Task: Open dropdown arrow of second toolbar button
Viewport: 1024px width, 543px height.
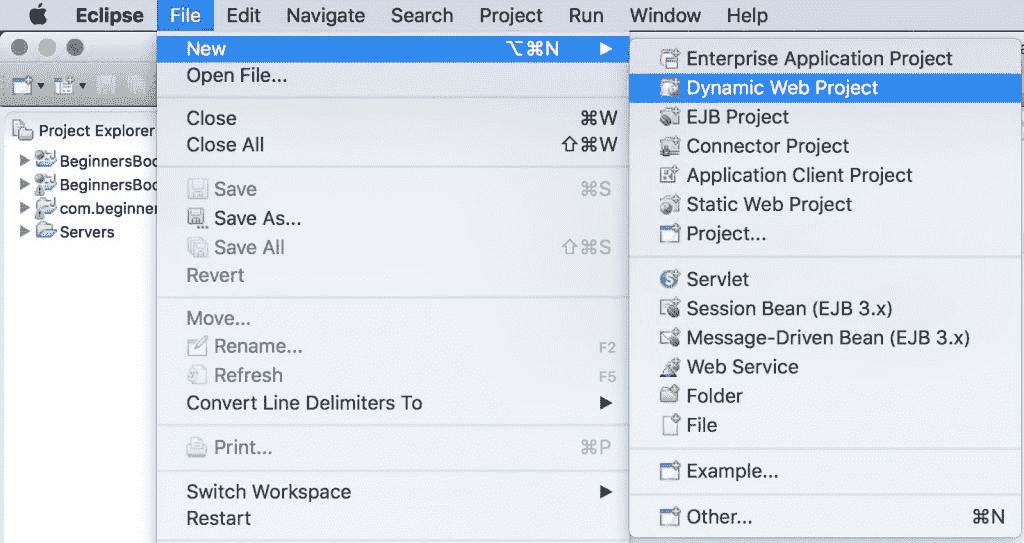Action: pyautogui.click(x=82, y=86)
